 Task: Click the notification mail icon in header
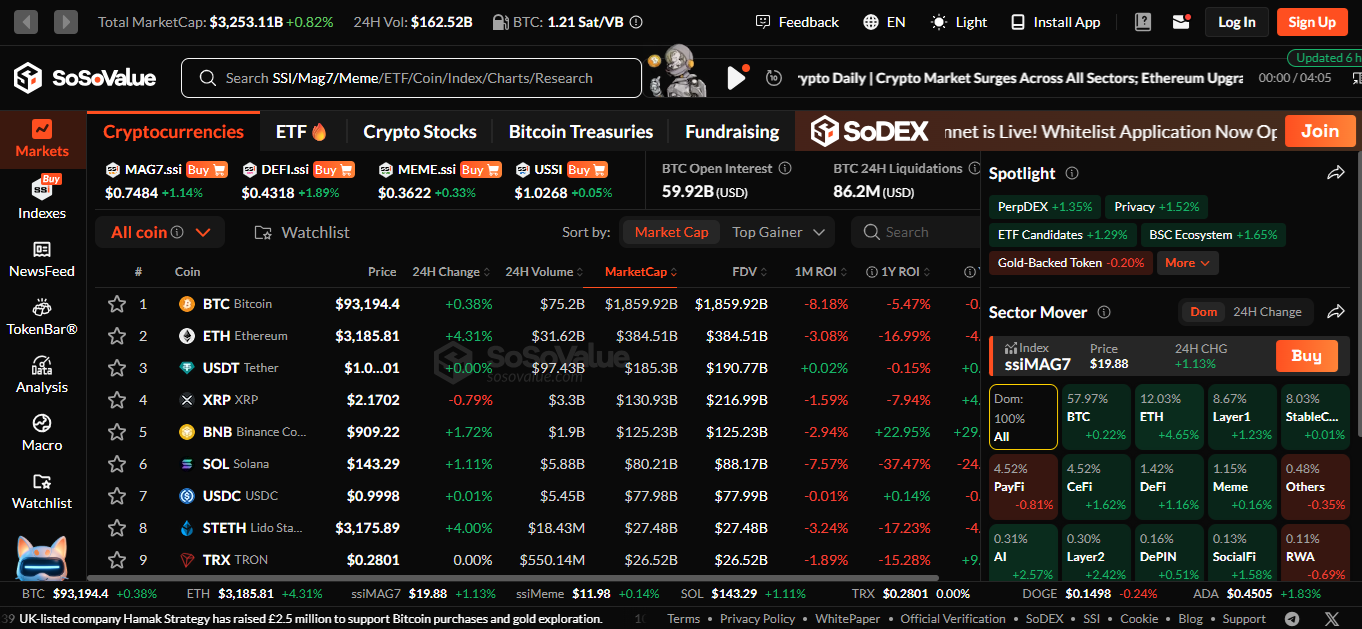coord(1181,22)
